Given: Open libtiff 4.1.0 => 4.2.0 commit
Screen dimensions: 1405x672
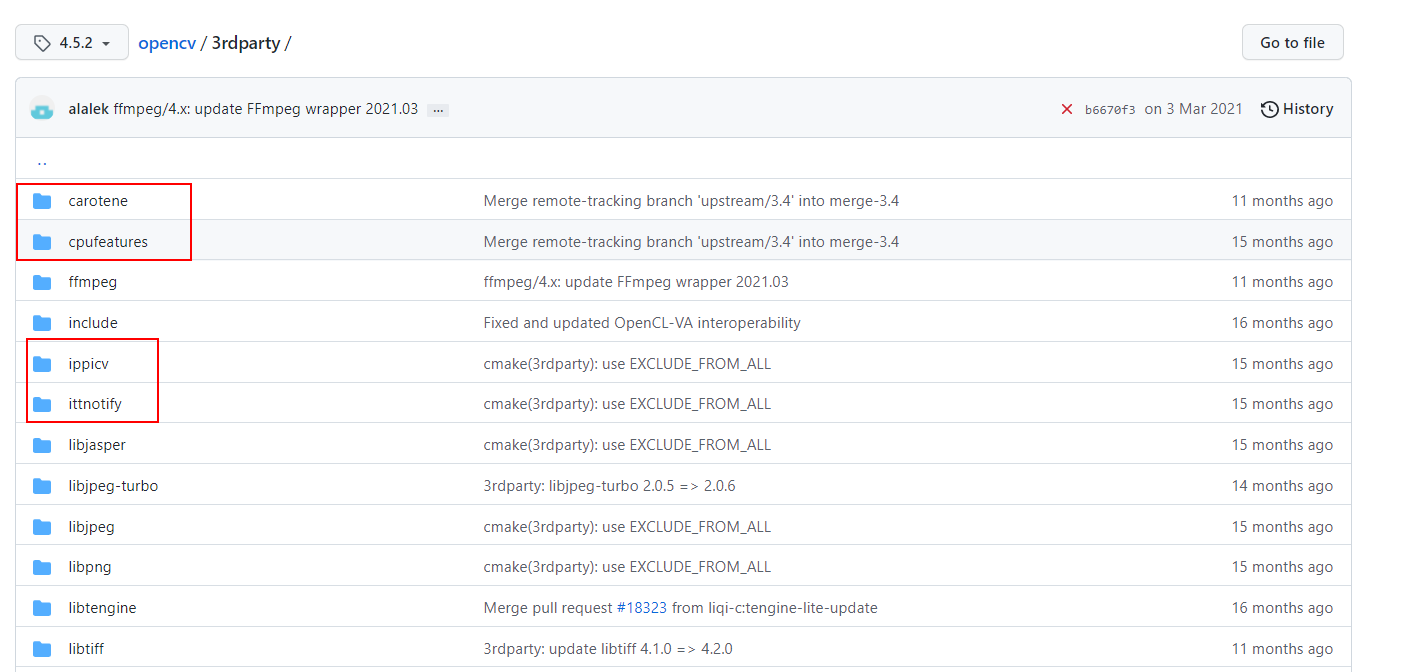Looking at the screenshot, I should click(608, 649).
